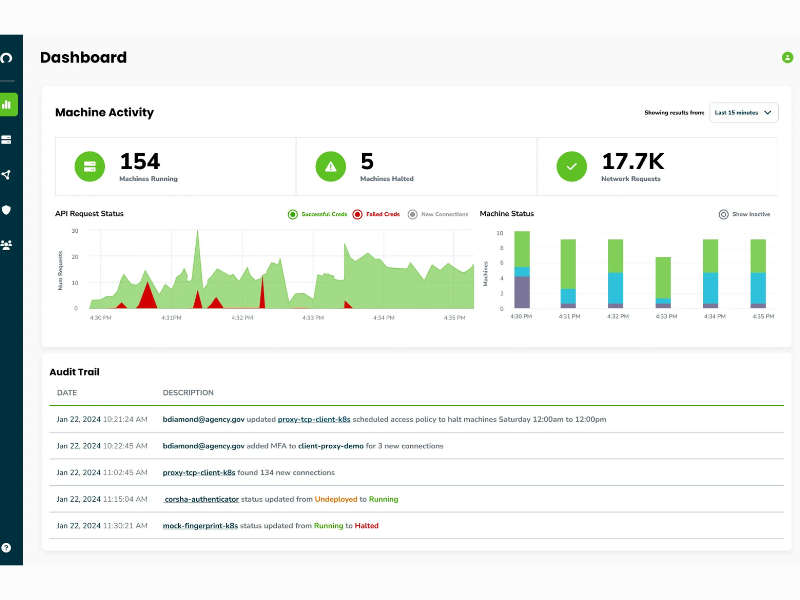800x600 pixels.
Task: Open the connections graph sidebar icon
Action: 6,175
